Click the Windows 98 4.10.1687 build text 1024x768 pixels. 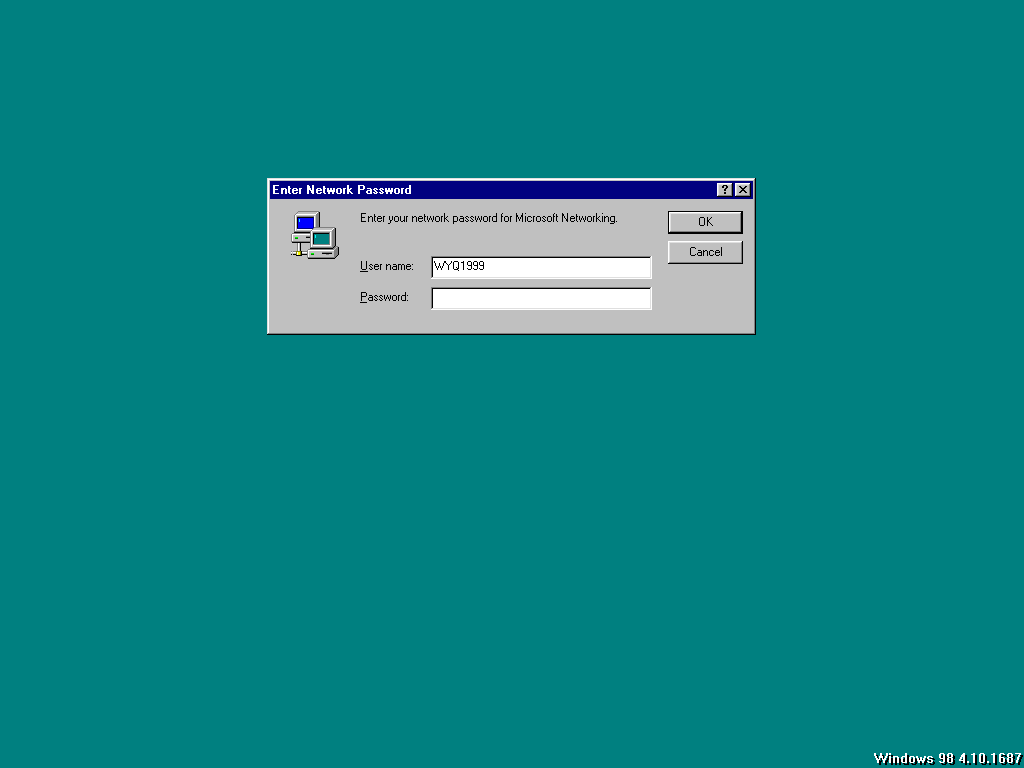[948, 758]
